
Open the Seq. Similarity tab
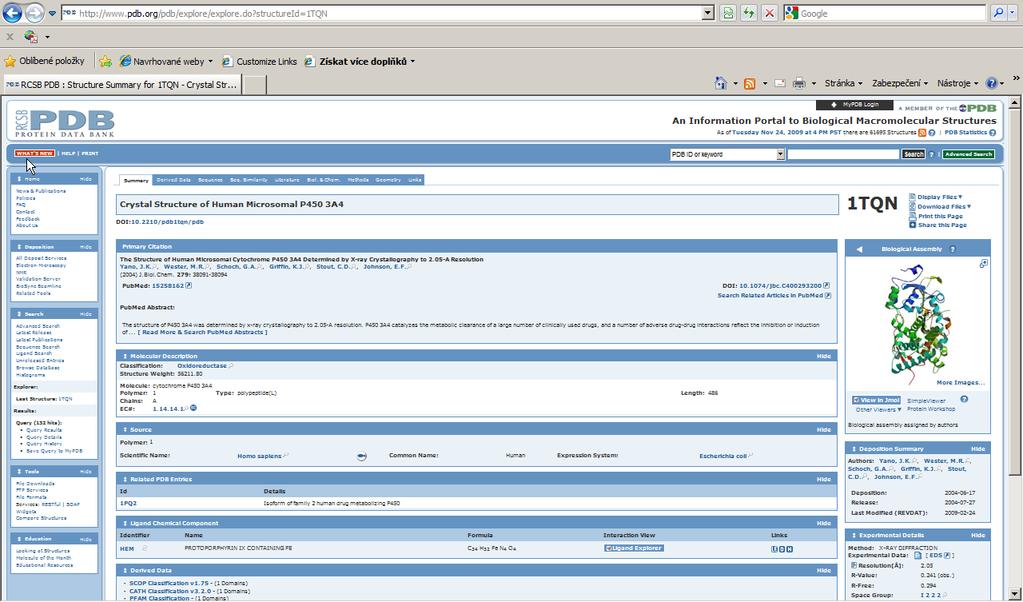[x=249, y=180]
